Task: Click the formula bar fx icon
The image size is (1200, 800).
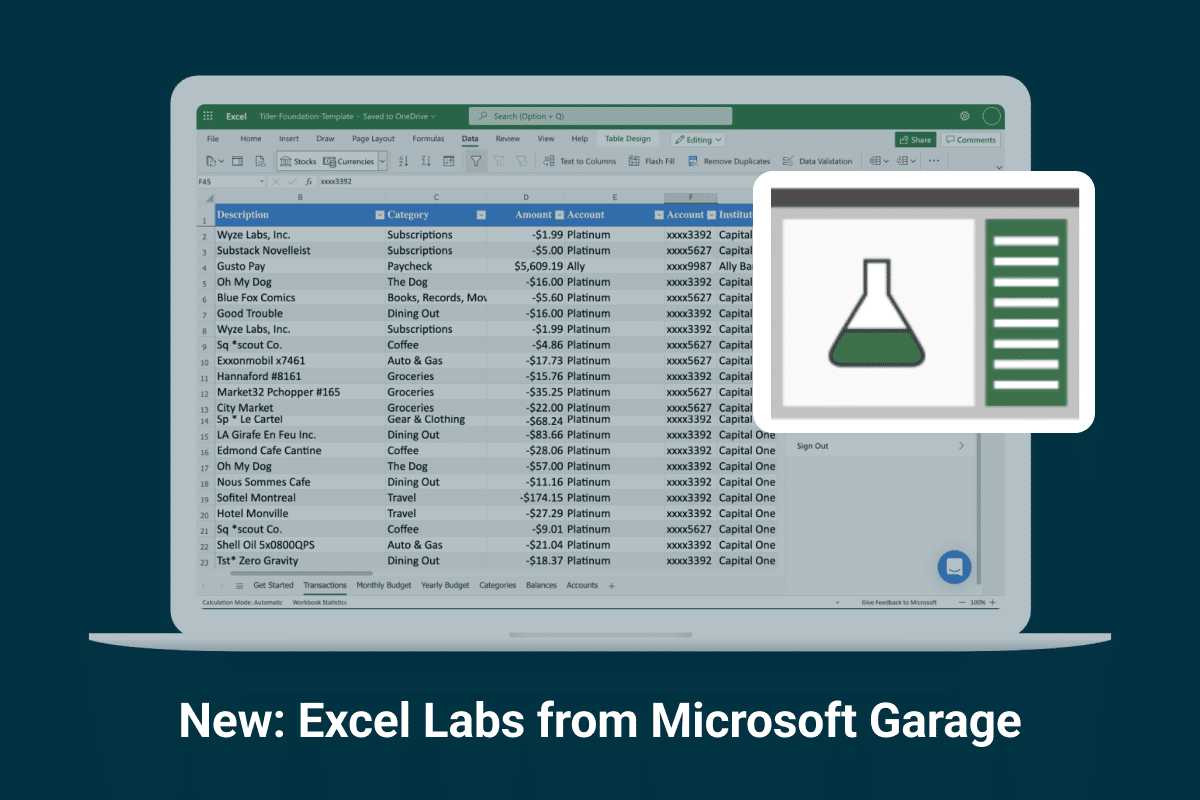Action: pos(309,182)
